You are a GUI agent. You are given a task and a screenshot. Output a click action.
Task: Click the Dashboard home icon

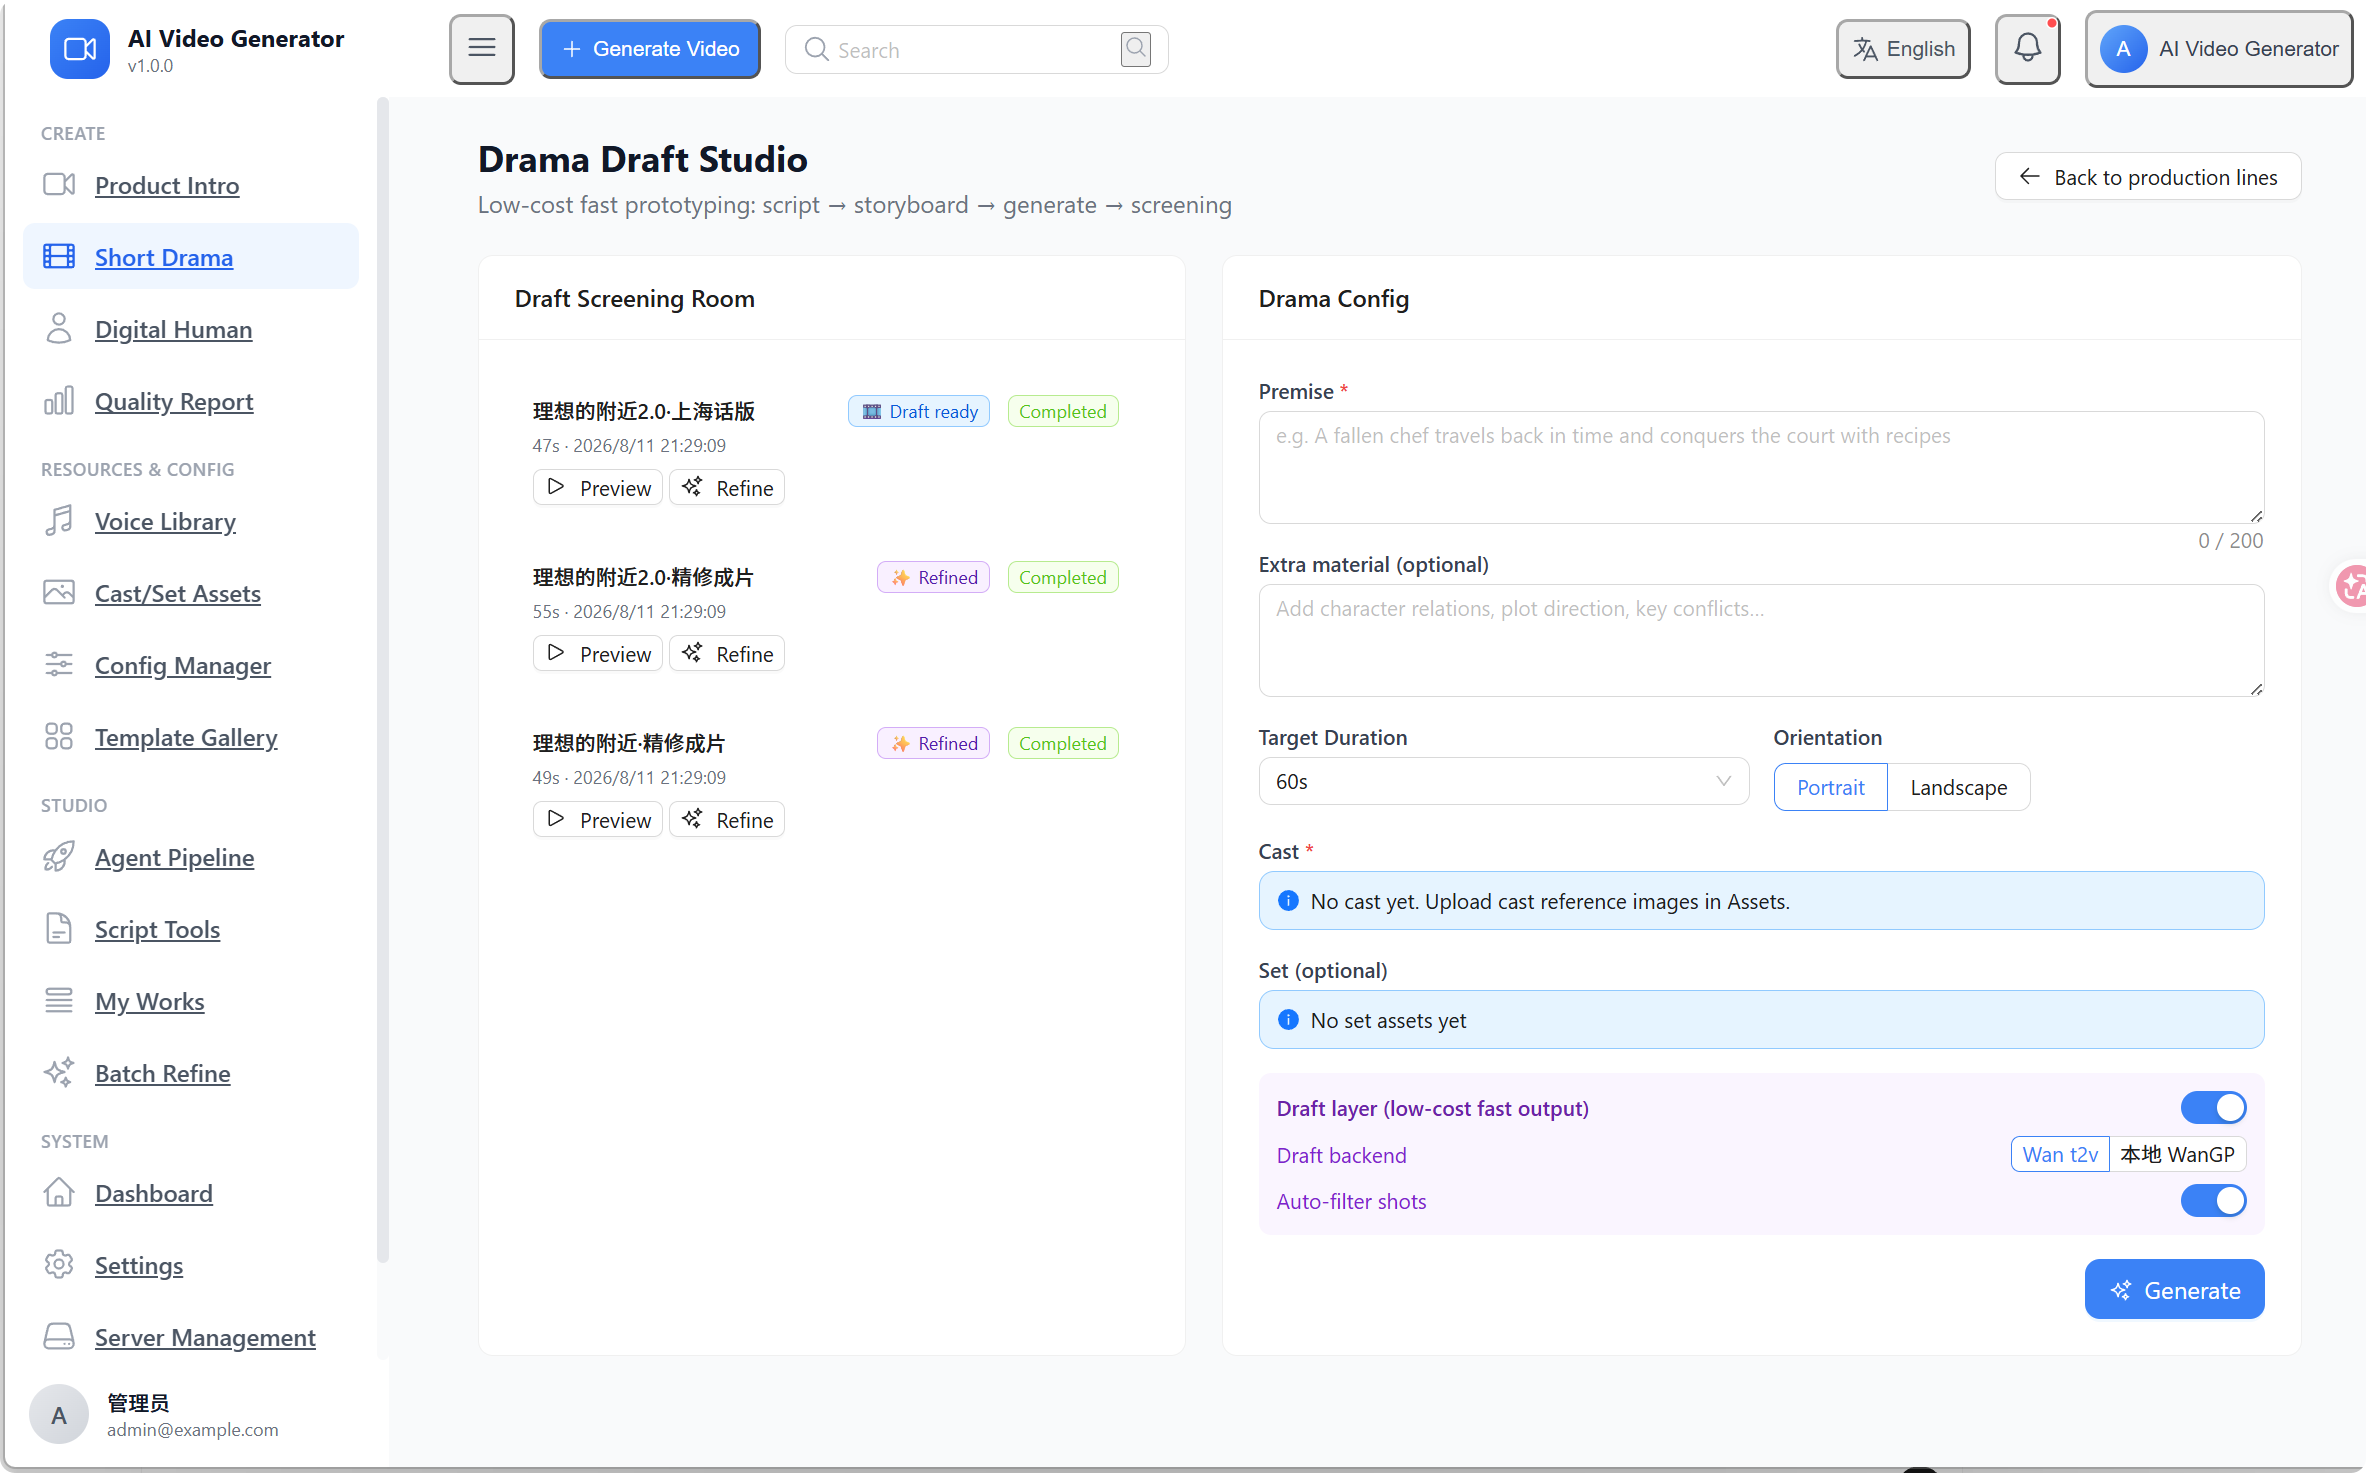(x=59, y=1193)
